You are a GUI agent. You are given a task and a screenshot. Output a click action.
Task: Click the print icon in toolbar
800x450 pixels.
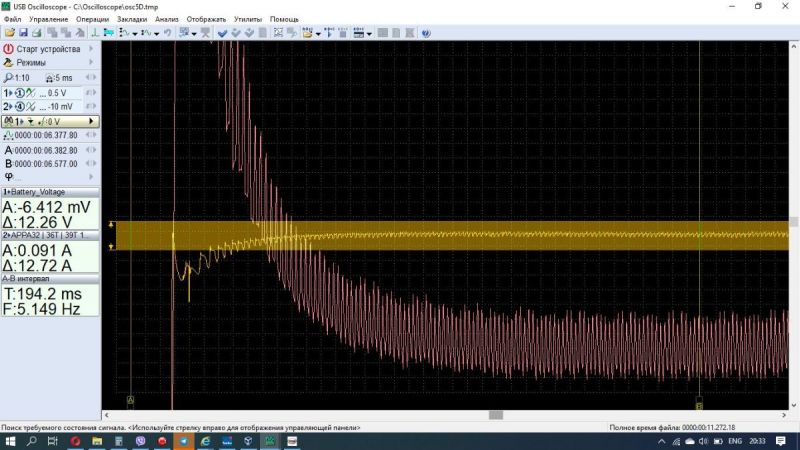(37, 33)
